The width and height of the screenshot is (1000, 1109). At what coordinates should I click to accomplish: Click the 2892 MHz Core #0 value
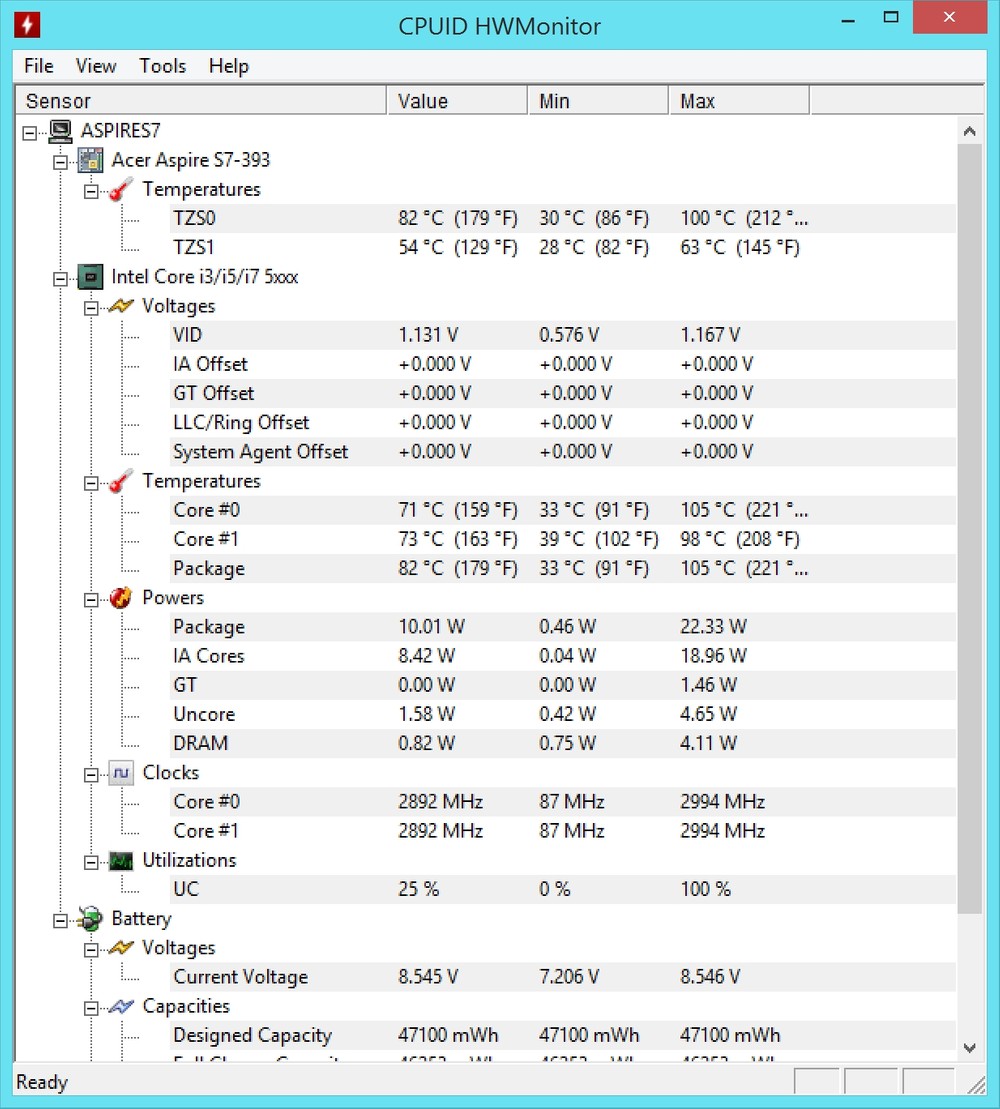pyautogui.click(x=441, y=802)
